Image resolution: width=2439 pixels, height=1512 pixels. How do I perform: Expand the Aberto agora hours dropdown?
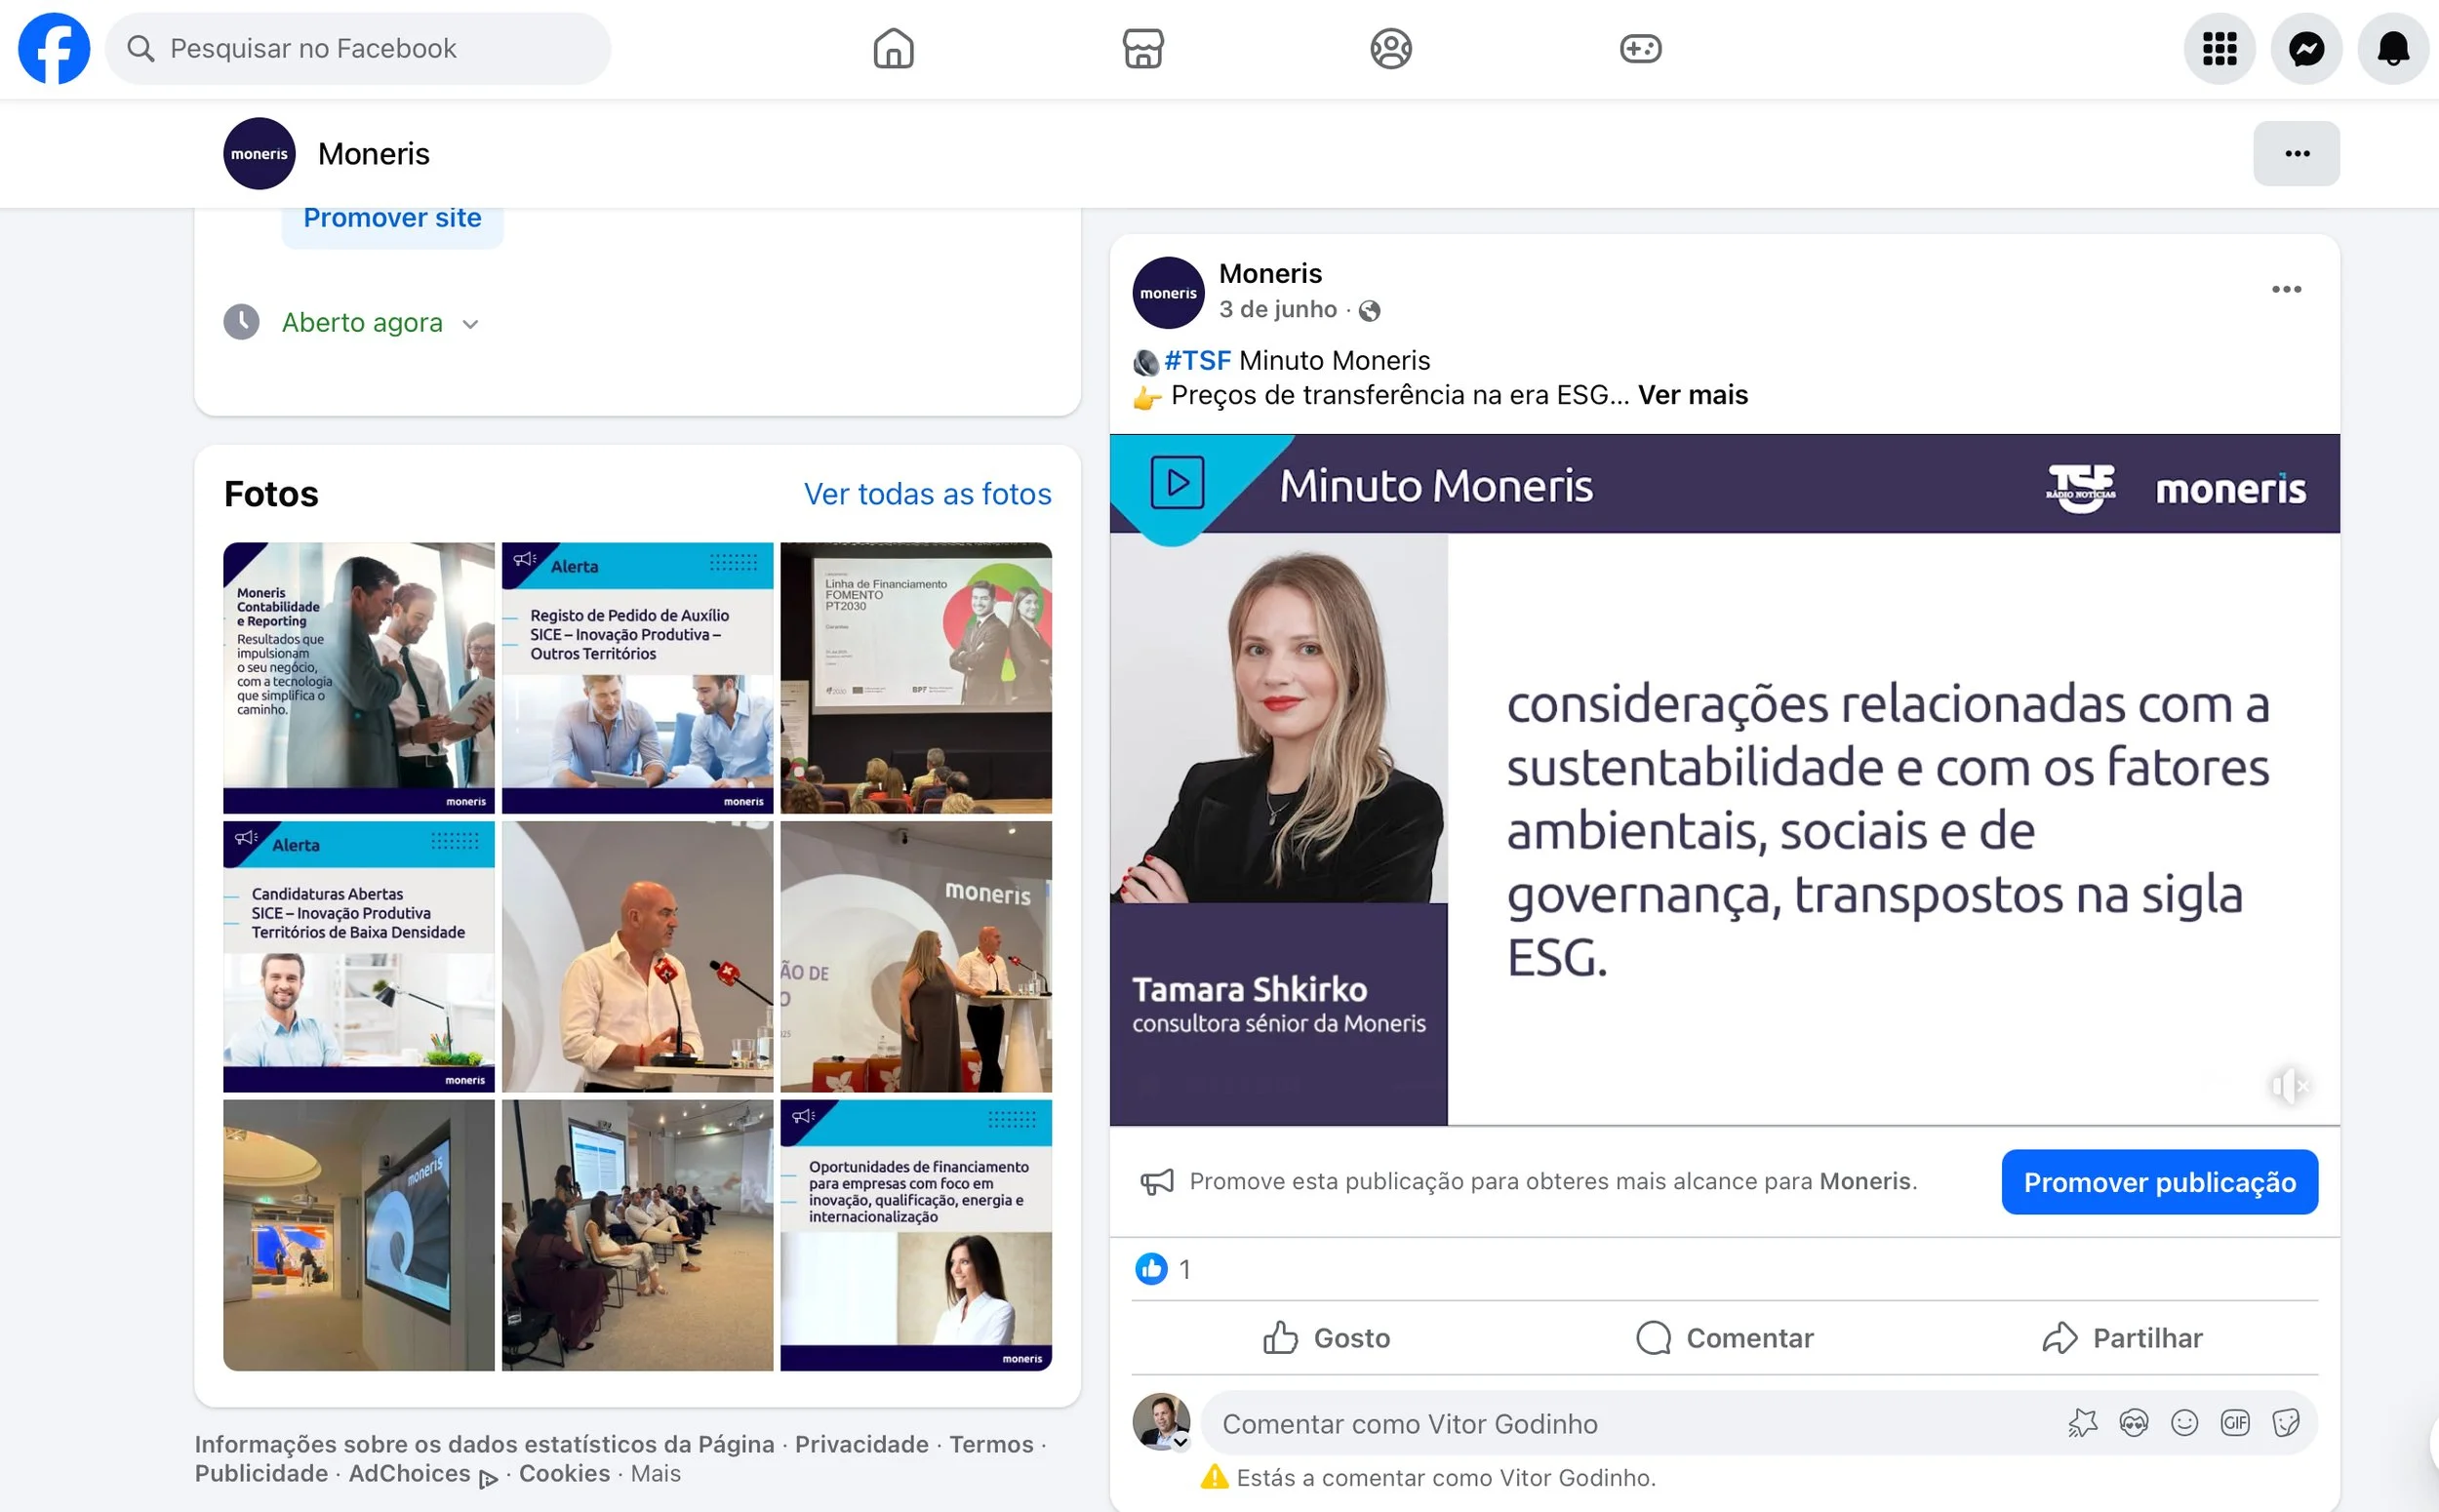point(470,324)
